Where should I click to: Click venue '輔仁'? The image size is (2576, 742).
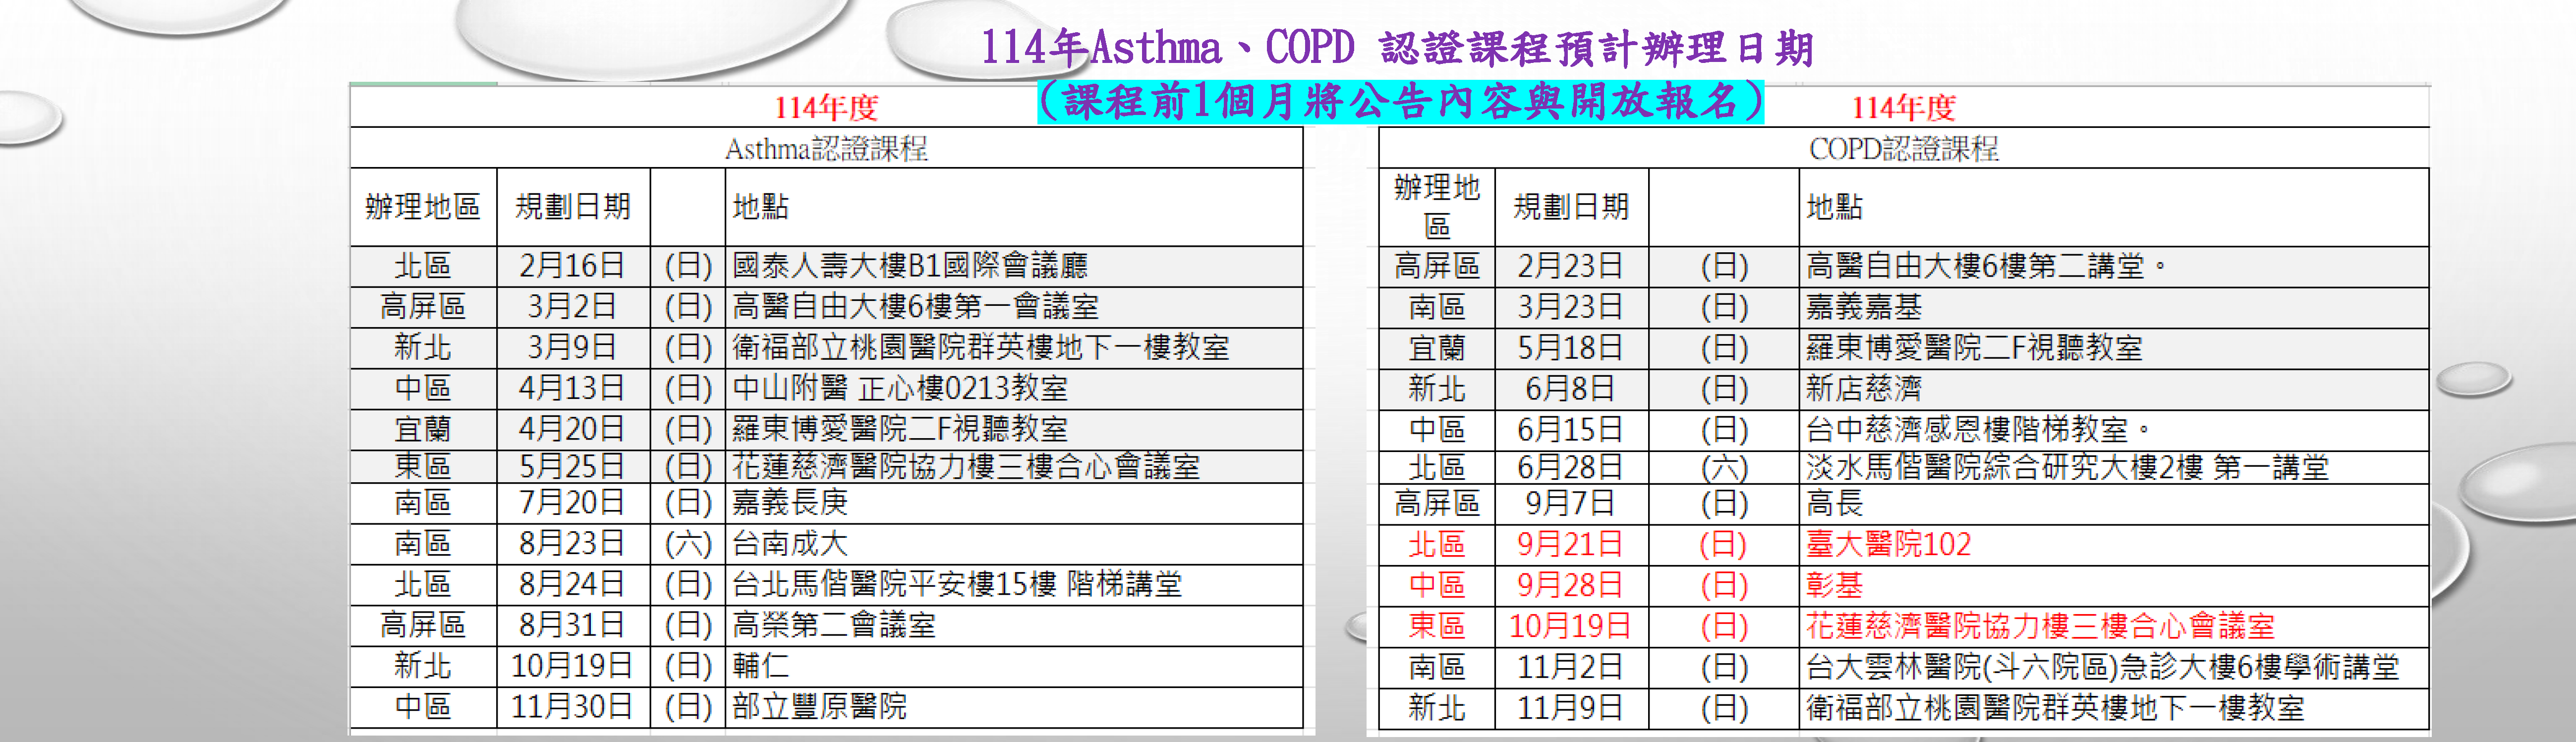tap(761, 665)
